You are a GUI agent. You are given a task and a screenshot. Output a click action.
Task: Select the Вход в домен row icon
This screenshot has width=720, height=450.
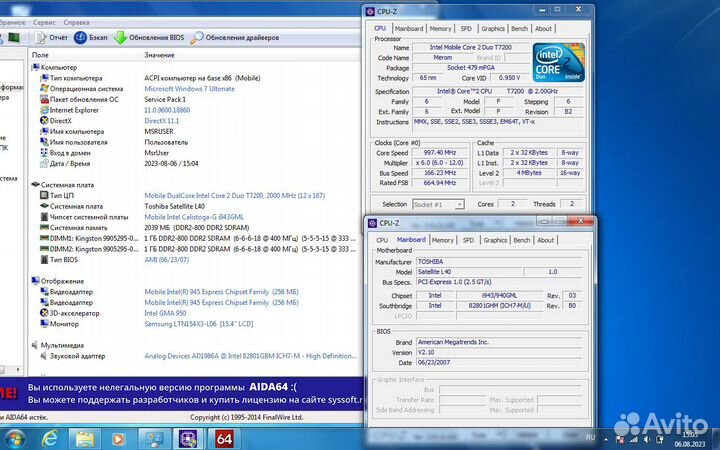pyautogui.click(x=44, y=153)
